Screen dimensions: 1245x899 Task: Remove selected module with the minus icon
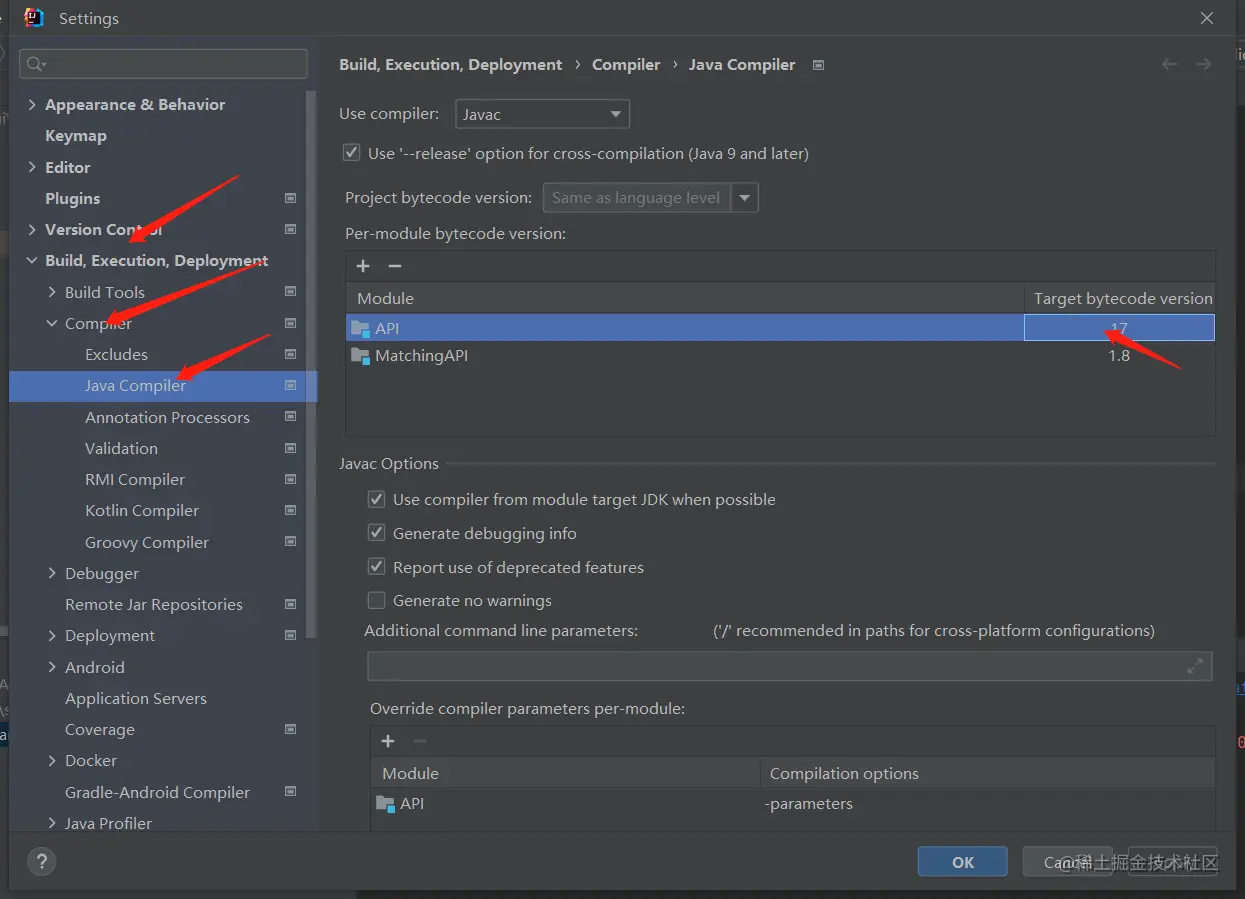395,266
